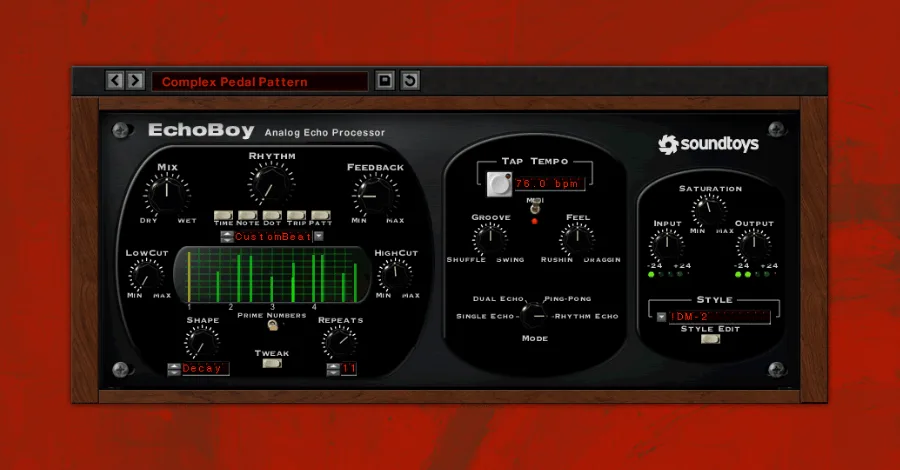Click the Rhythm knob
The width and height of the screenshot is (900, 470).
(x=270, y=184)
